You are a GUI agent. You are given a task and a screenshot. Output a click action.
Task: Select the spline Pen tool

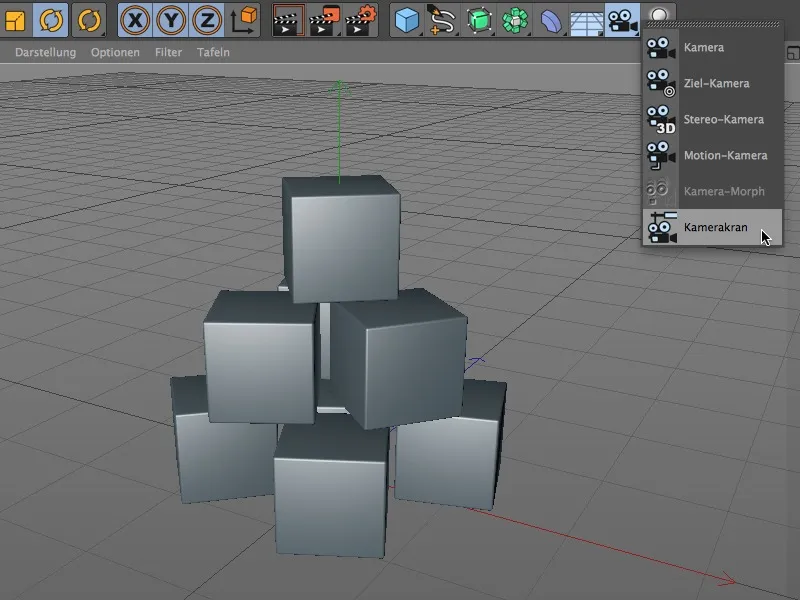[442, 20]
